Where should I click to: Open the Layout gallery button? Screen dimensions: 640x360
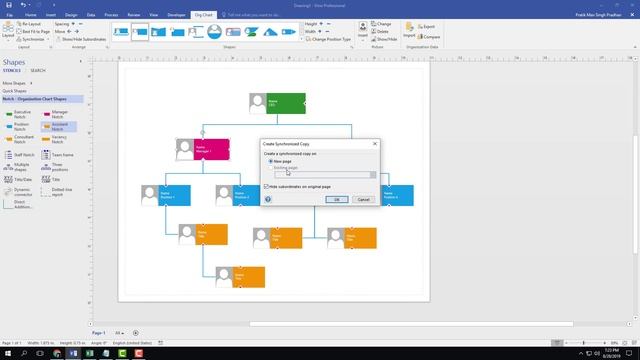(8, 31)
